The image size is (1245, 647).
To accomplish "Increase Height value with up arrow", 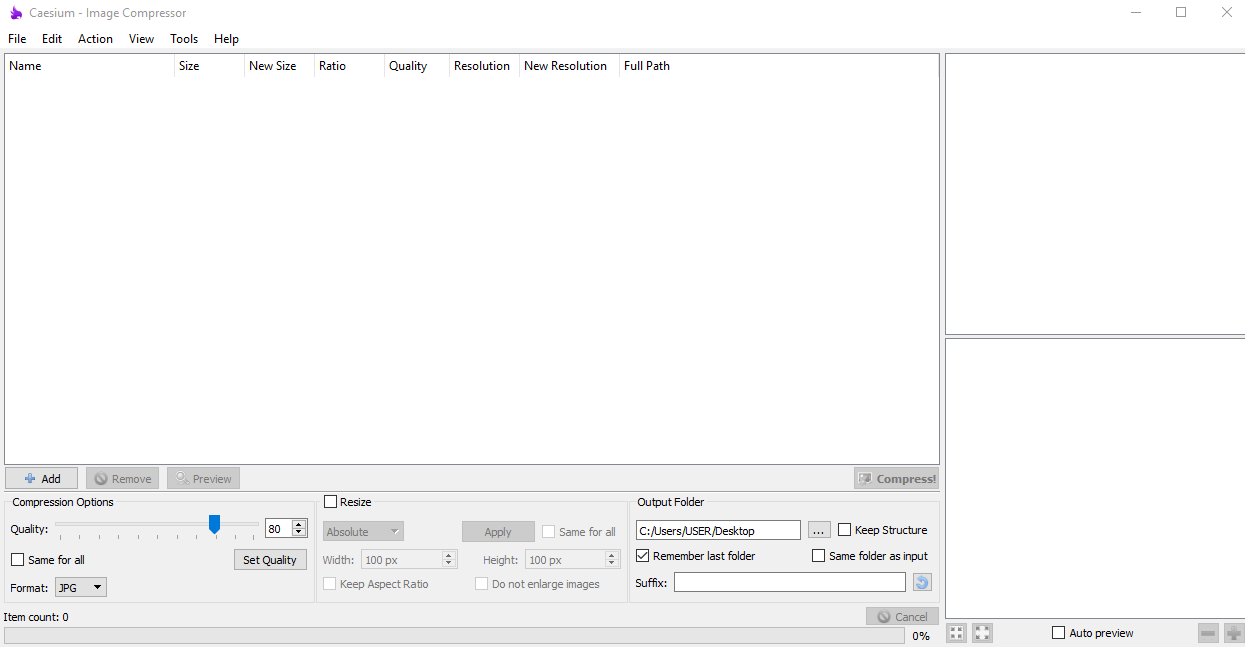I will [613, 556].
